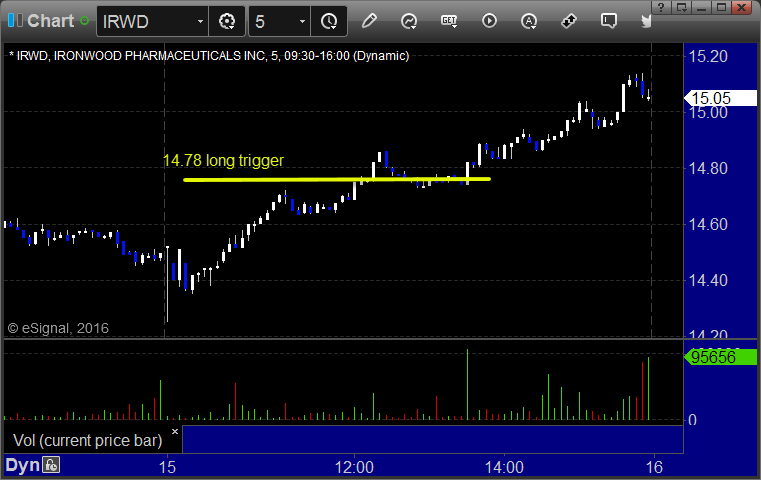Click the 15.20 price axis label

coord(709,56)
